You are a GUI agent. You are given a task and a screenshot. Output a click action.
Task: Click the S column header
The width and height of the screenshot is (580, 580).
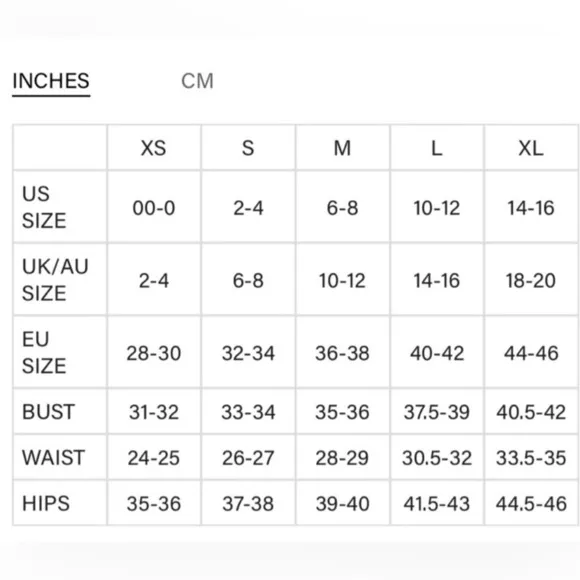point(248,148)
